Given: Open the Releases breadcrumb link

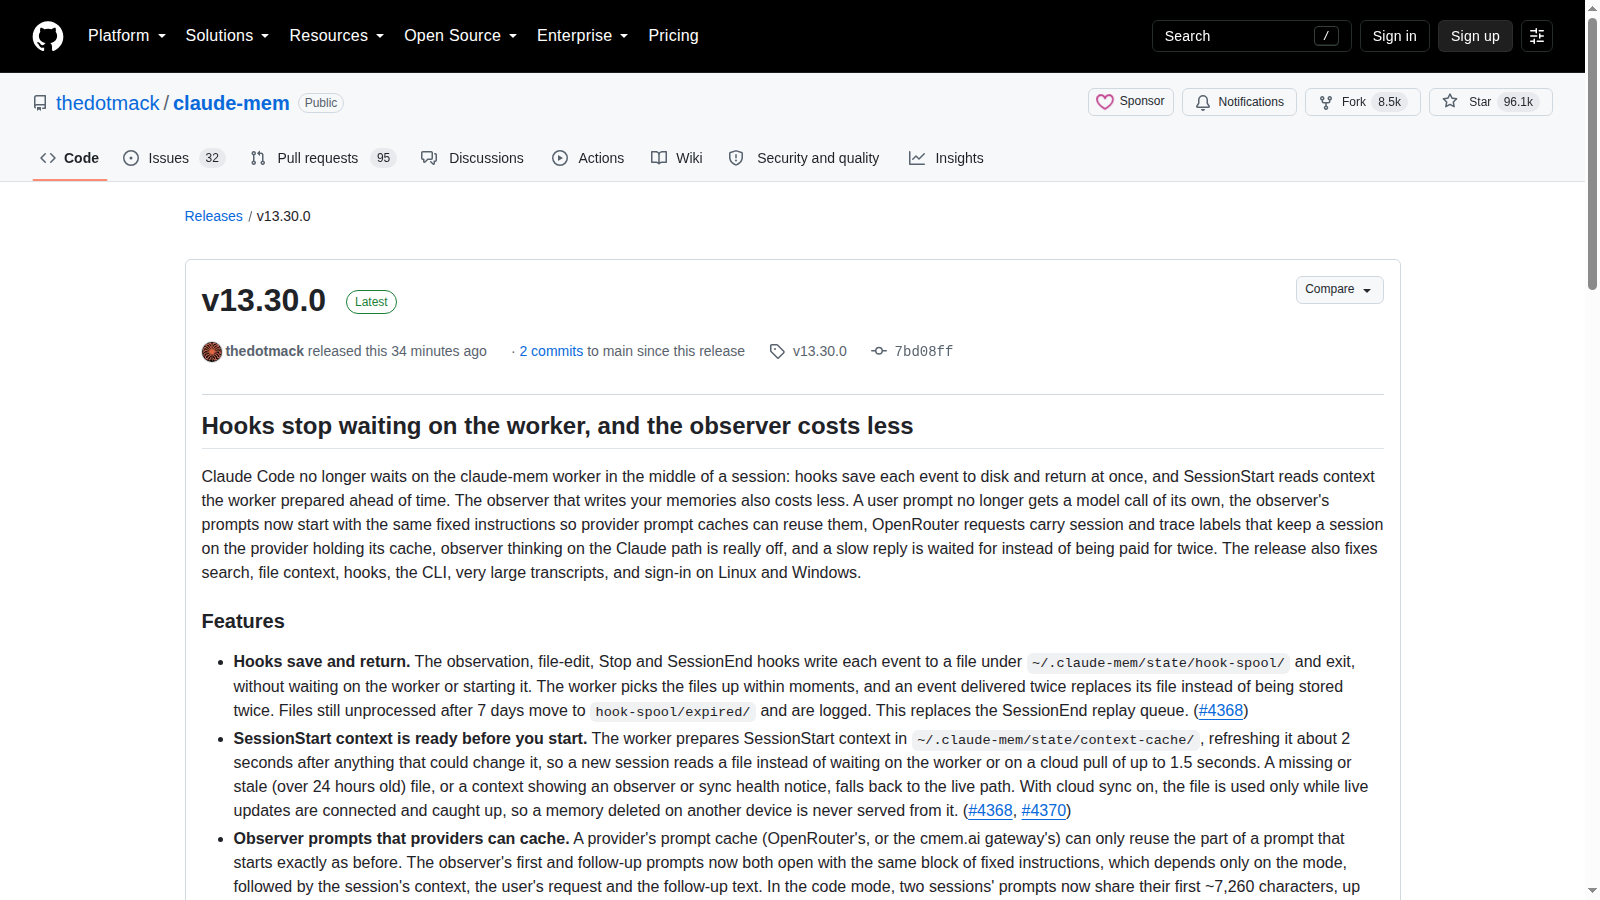Looking at the screenshot, I should pos(214,216).
